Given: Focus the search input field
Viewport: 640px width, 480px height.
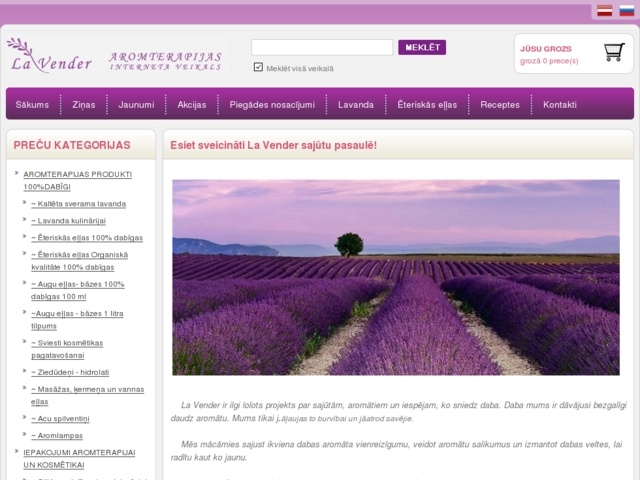Looking at the screenshot, I should [x=322, y=47].
